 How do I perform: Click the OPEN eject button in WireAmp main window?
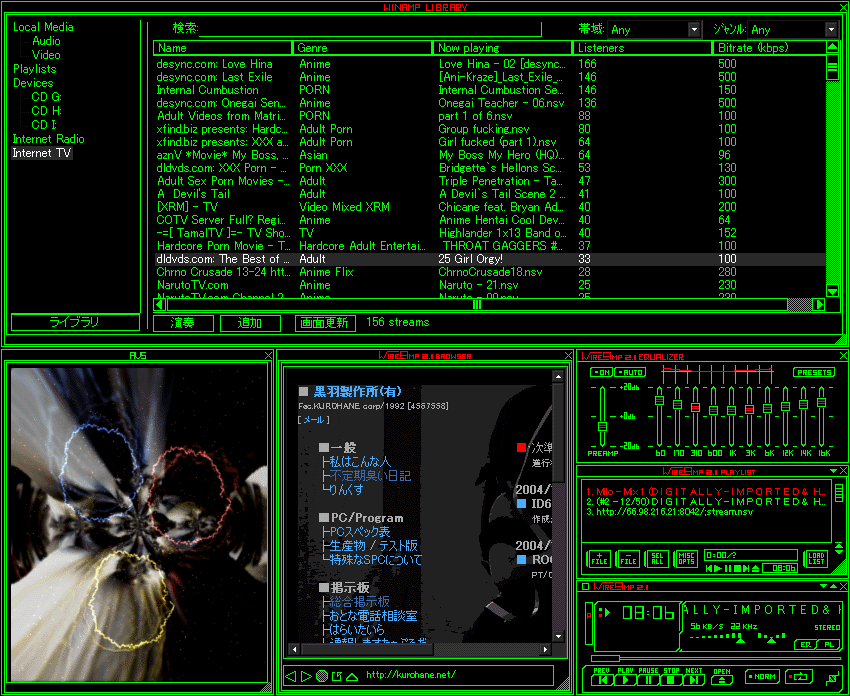(722, 680)
